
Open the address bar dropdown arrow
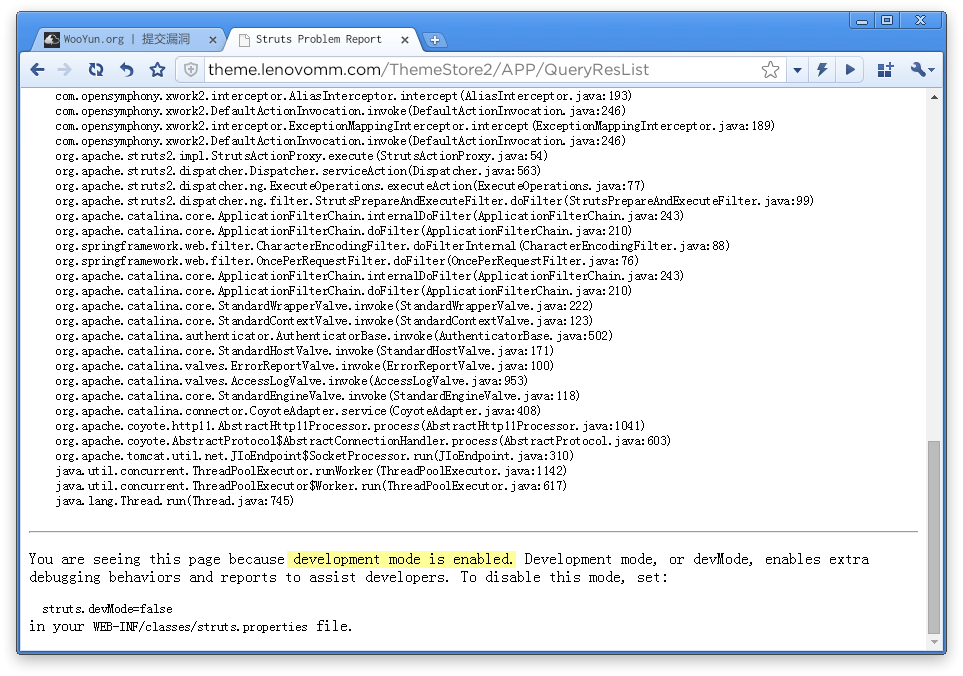click(797, 70)
